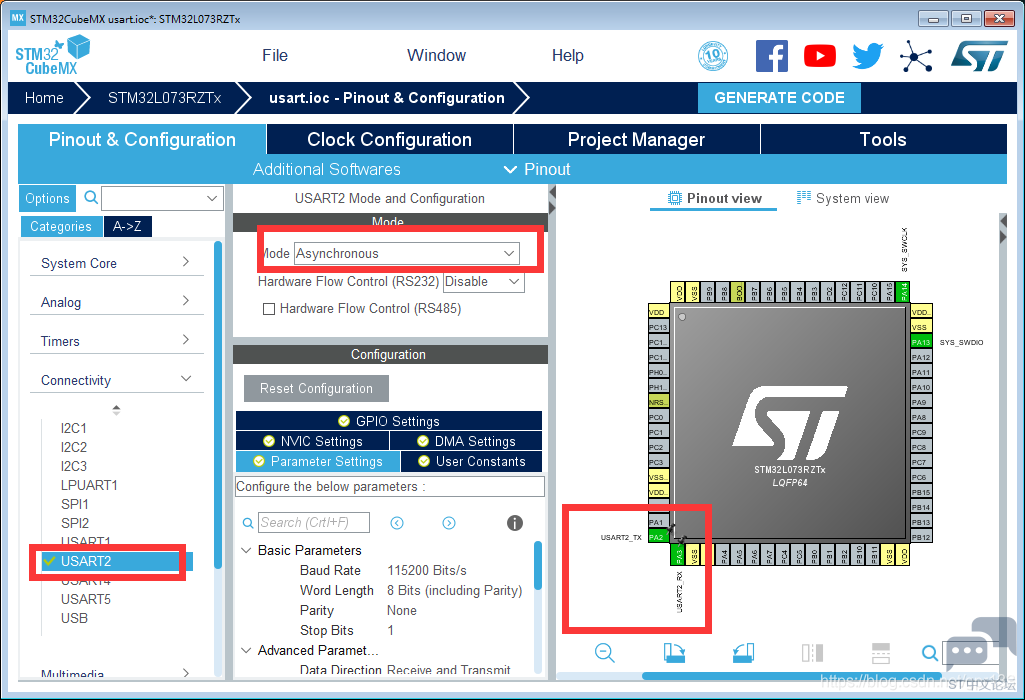Switch to System view

point(843,198)
